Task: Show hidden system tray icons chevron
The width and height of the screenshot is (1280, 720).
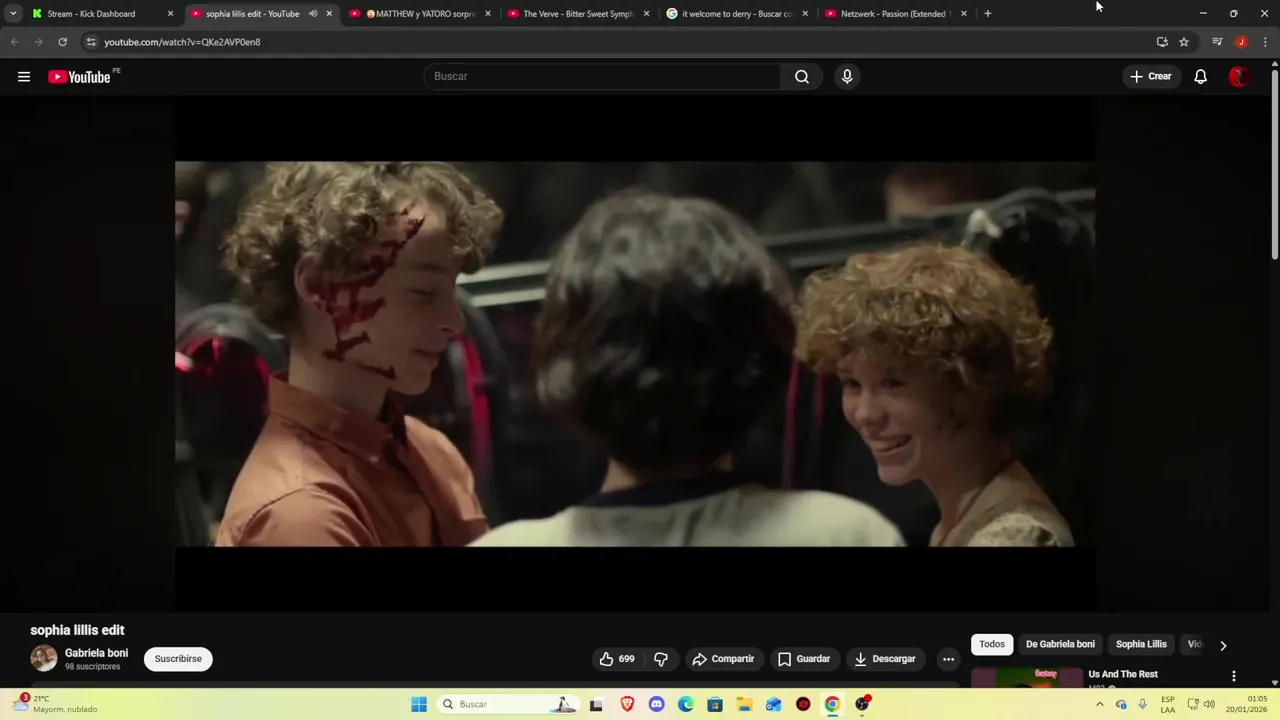Action: 1099,704
